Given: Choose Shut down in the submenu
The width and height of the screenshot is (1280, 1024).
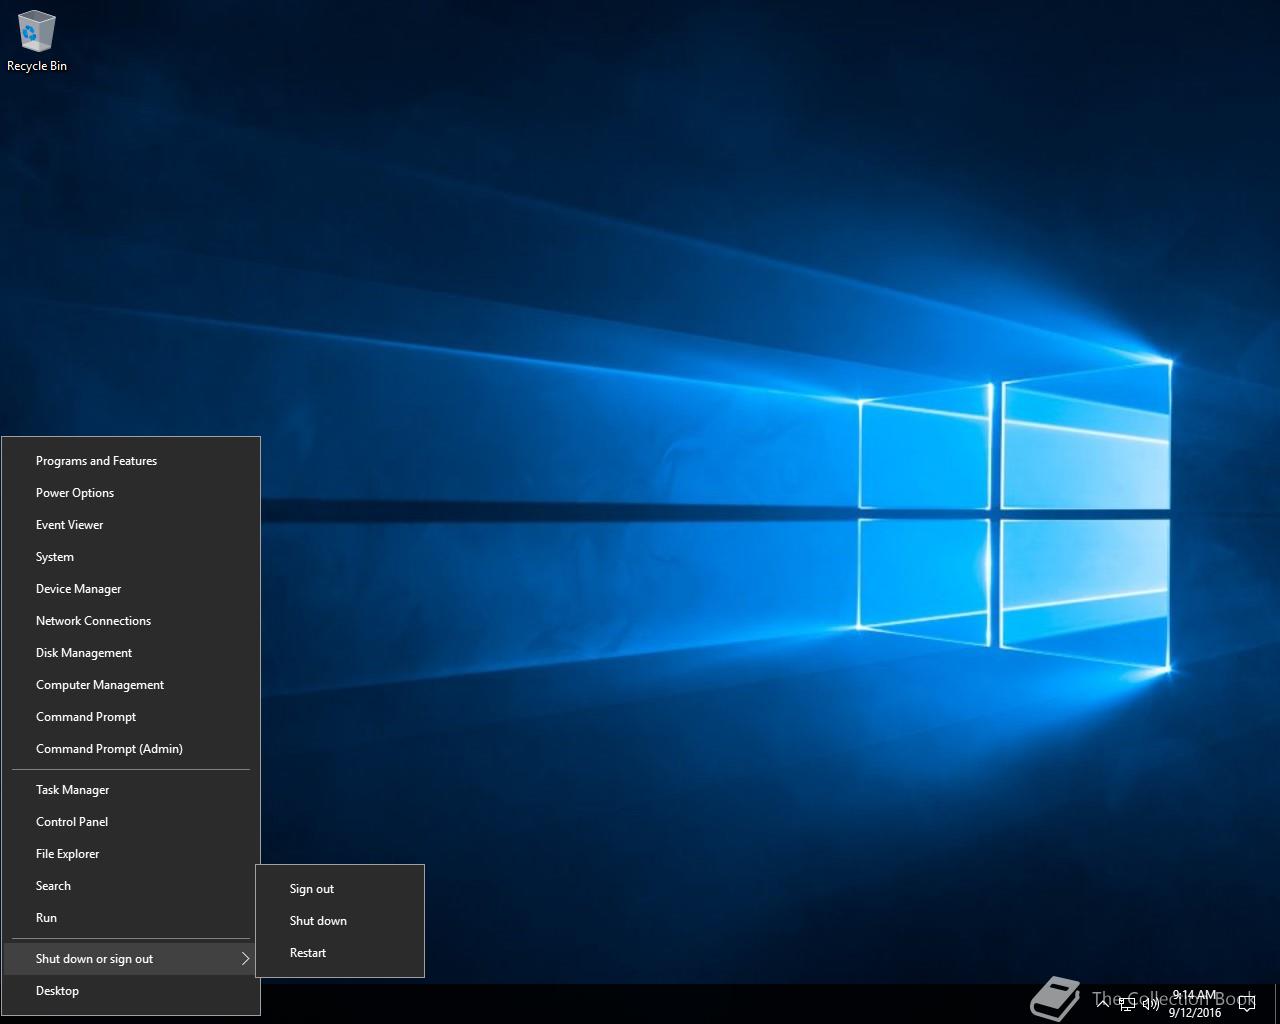Looking at the screenshot, I should [318, 921].
